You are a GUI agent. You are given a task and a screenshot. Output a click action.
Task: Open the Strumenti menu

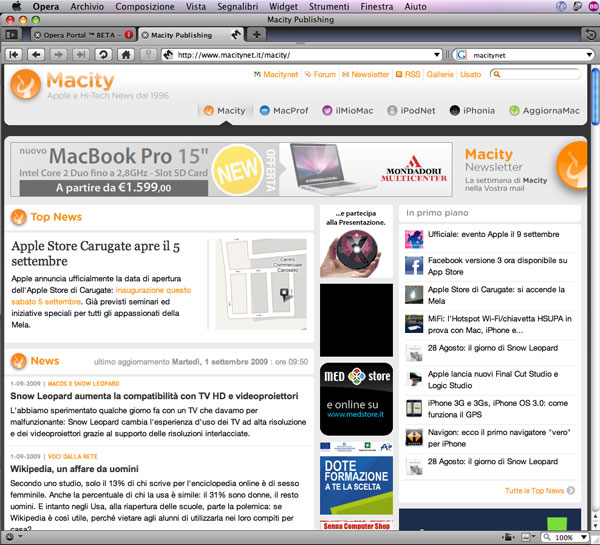tap(329, 7)
